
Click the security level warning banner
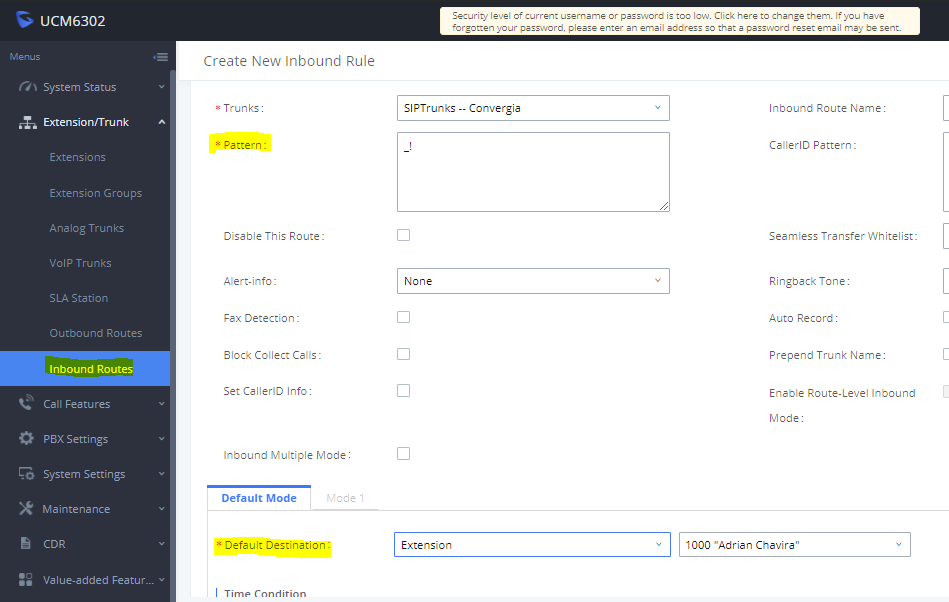coord(680,21)
